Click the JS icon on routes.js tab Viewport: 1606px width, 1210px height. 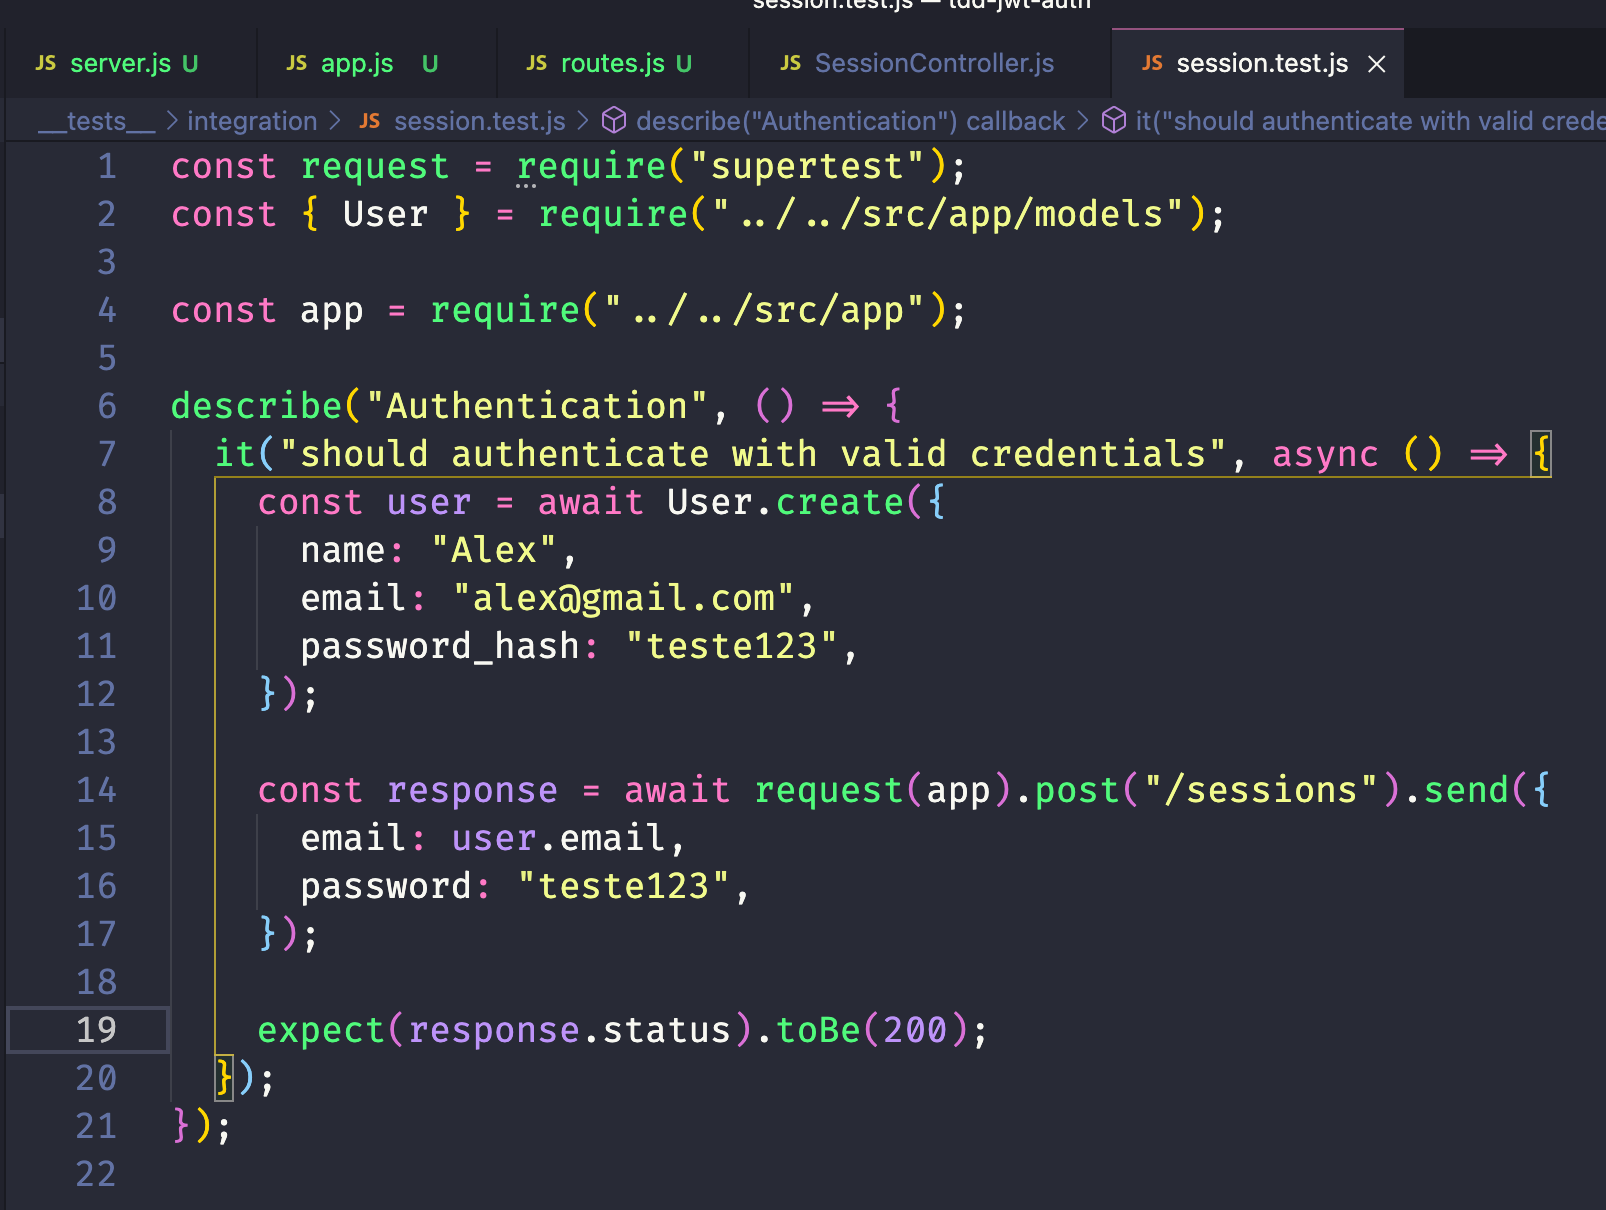pos(537,63)
